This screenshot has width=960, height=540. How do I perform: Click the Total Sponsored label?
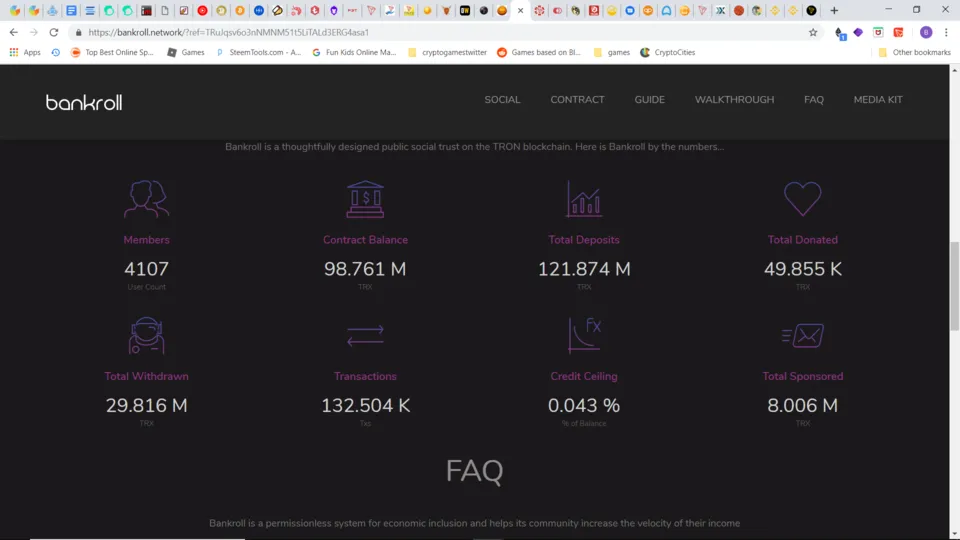(803, 377)
